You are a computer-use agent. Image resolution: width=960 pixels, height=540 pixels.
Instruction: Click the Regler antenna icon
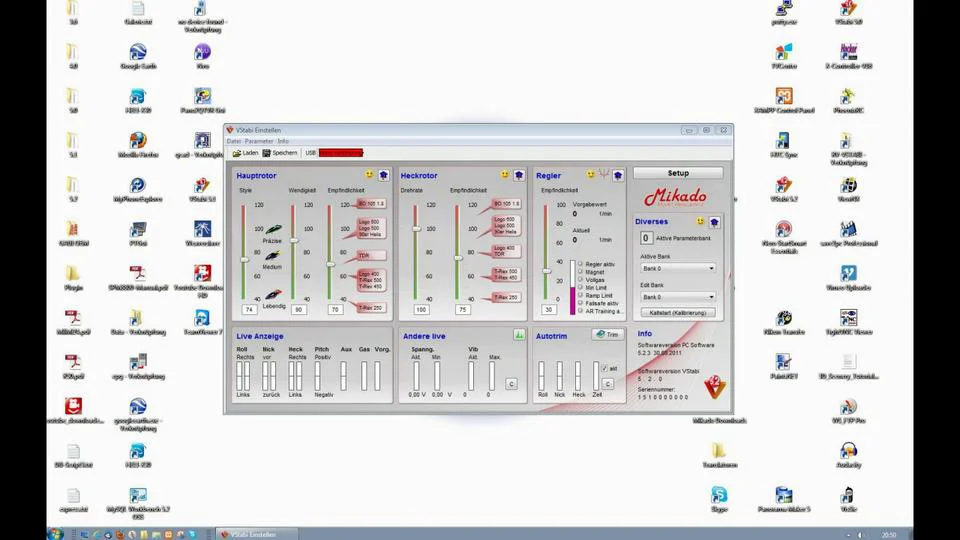604,175
